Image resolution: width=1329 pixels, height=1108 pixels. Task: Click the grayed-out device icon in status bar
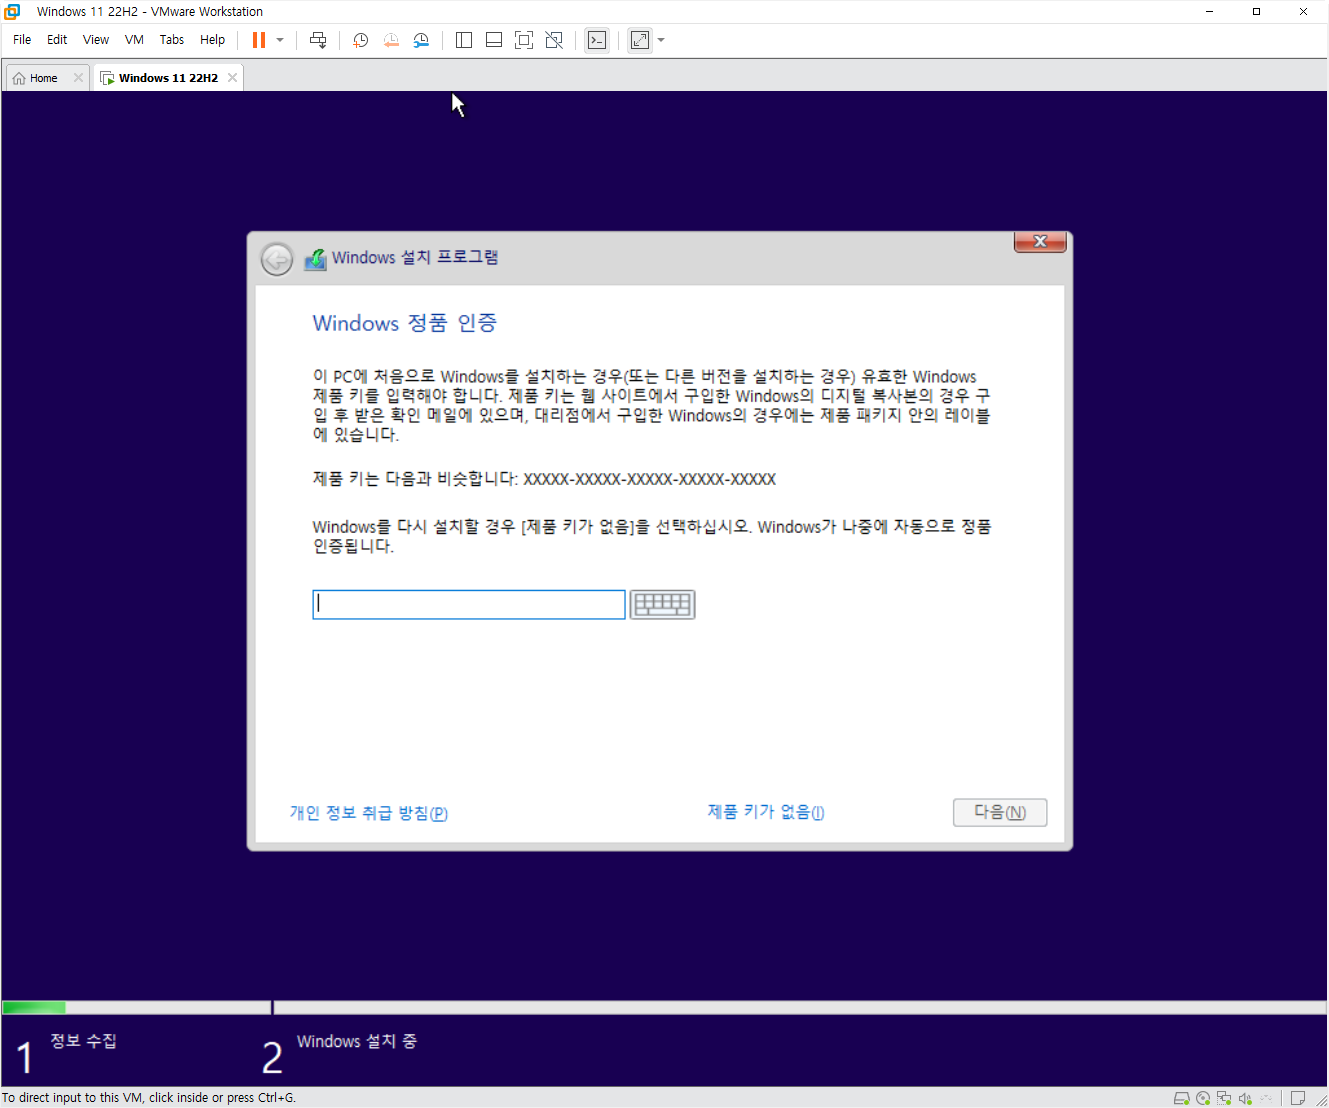point(1266,1098)
